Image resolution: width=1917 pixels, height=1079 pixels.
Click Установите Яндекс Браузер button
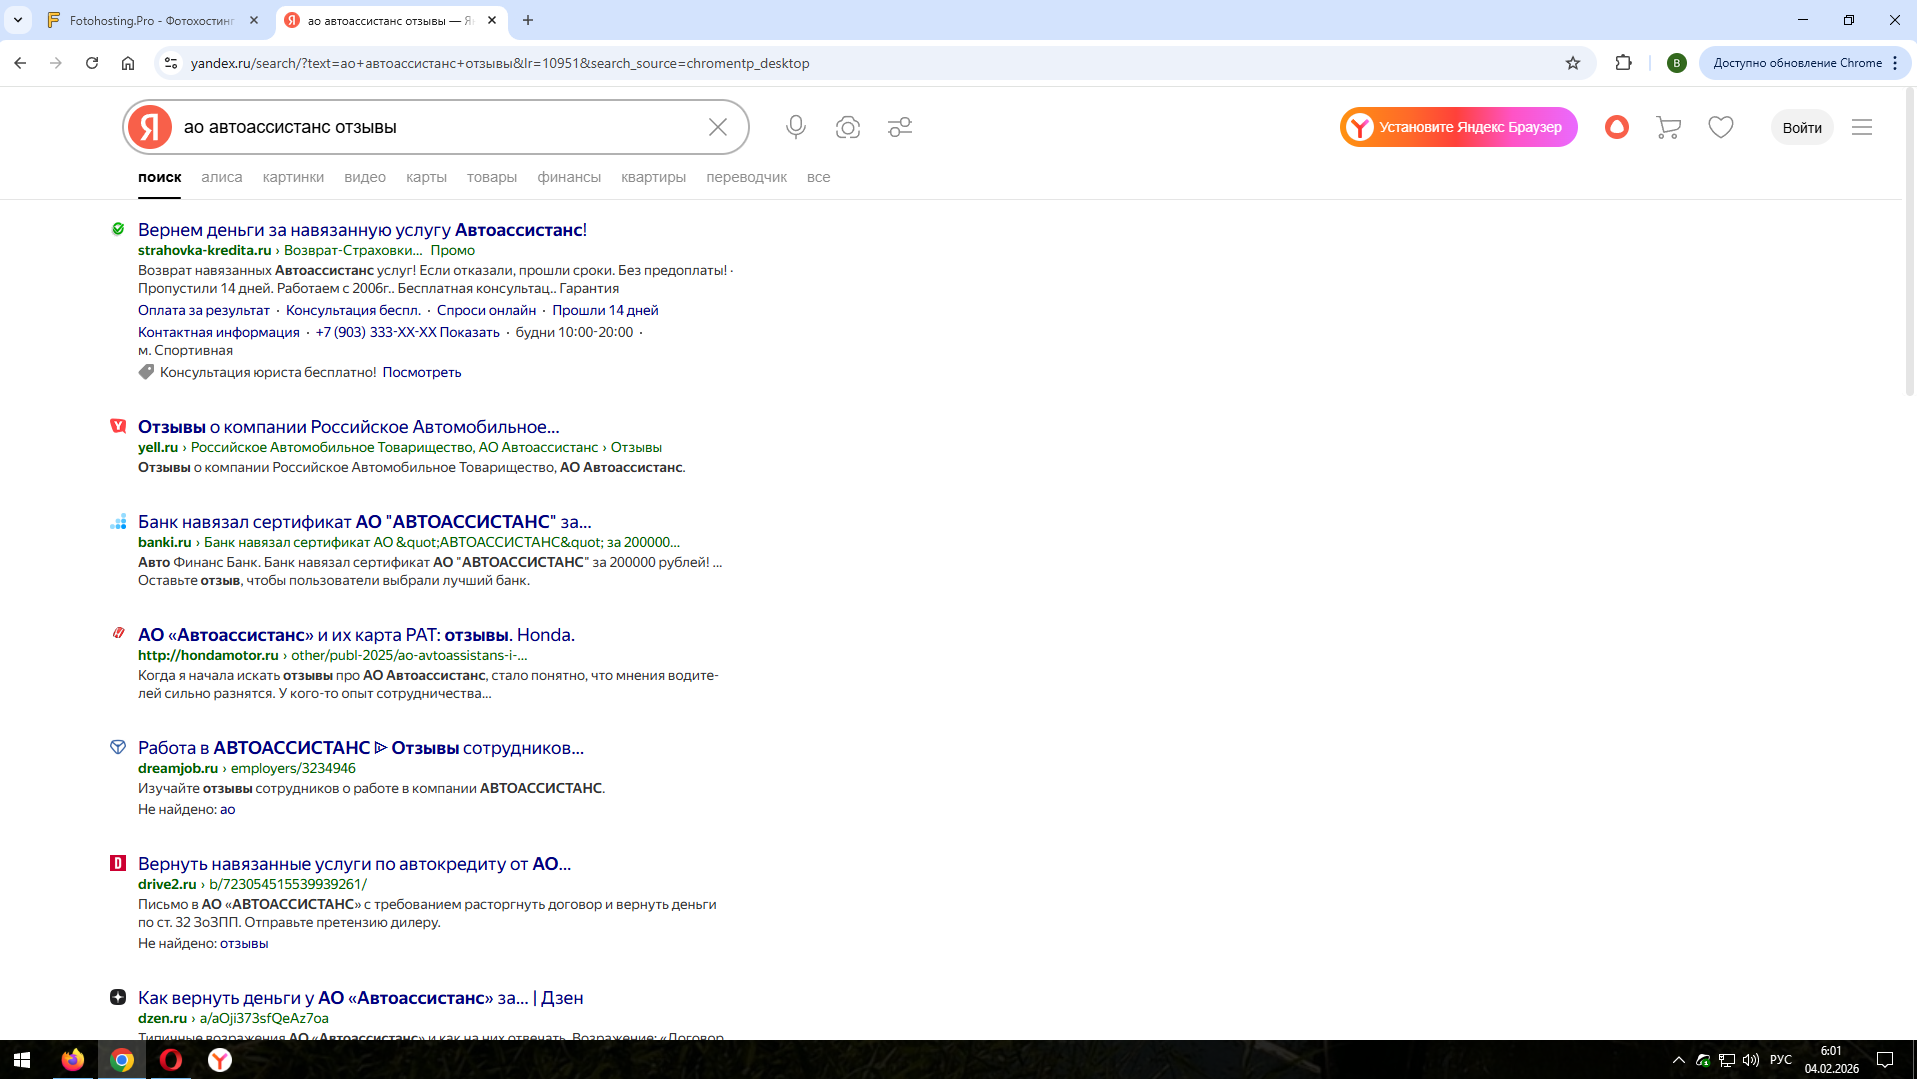point(1459,127)
